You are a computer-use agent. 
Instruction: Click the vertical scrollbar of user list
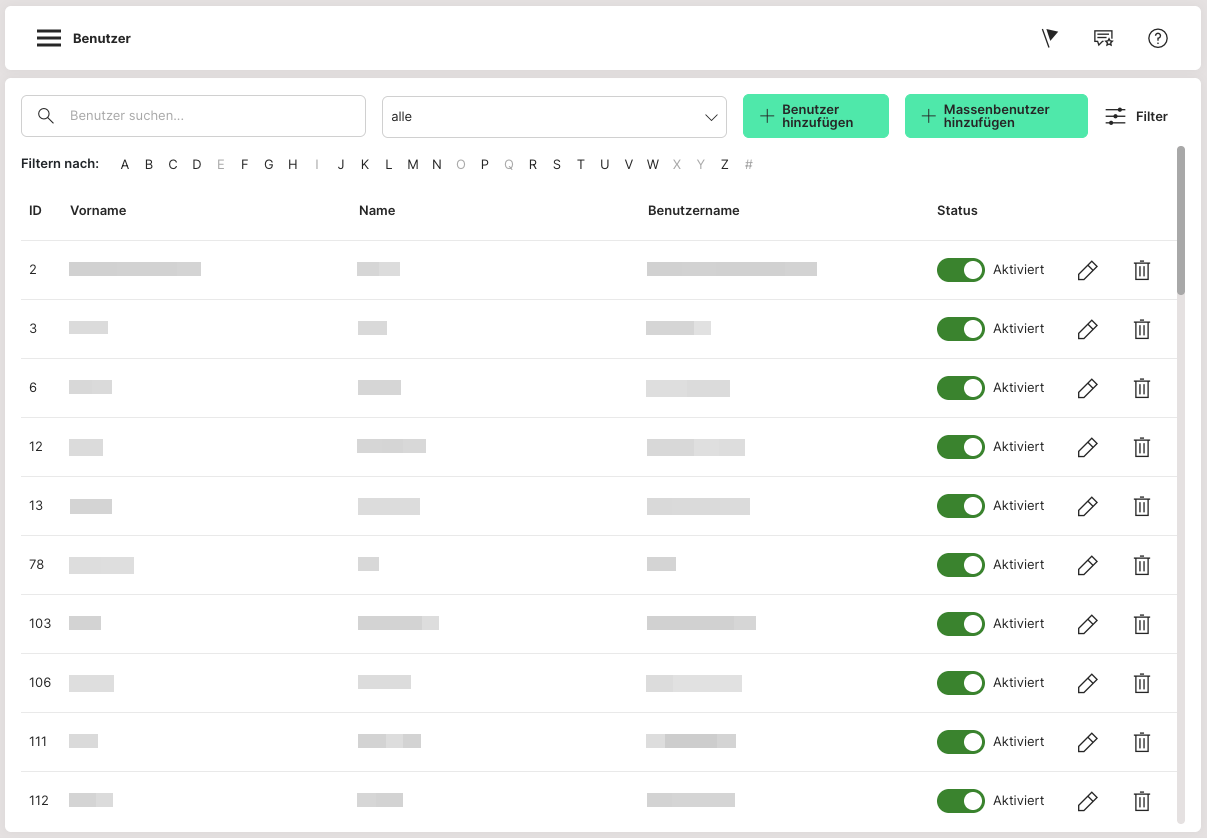point(1181,220)
